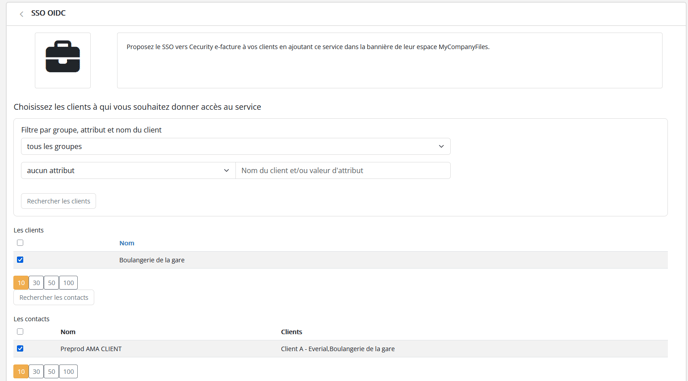
Task: Click 'Rechercher les contacts' button
Action: click(54, 297)
